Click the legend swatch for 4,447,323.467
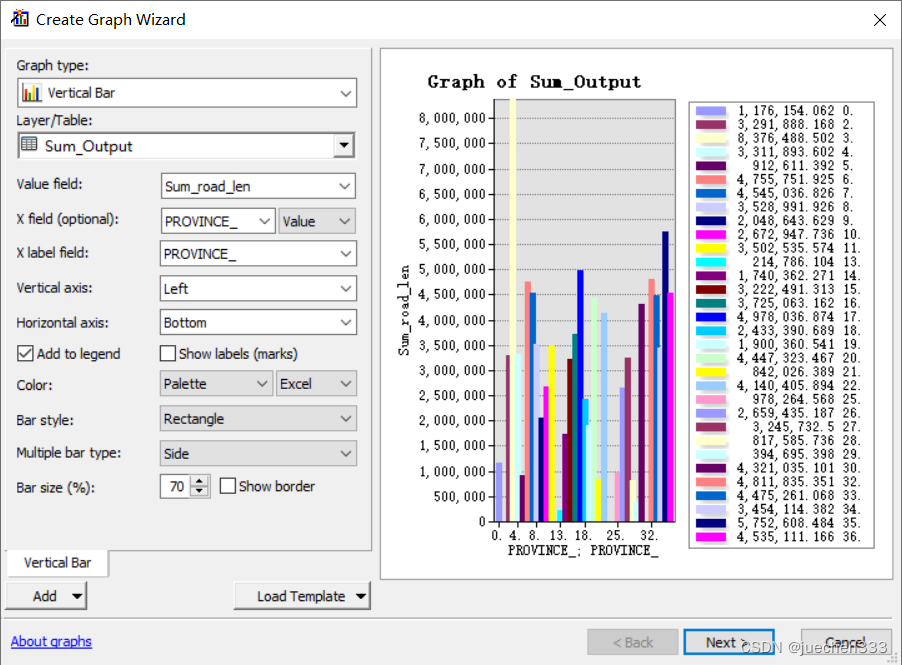Screen dimensions: 902x665 (x=711, y=358)
